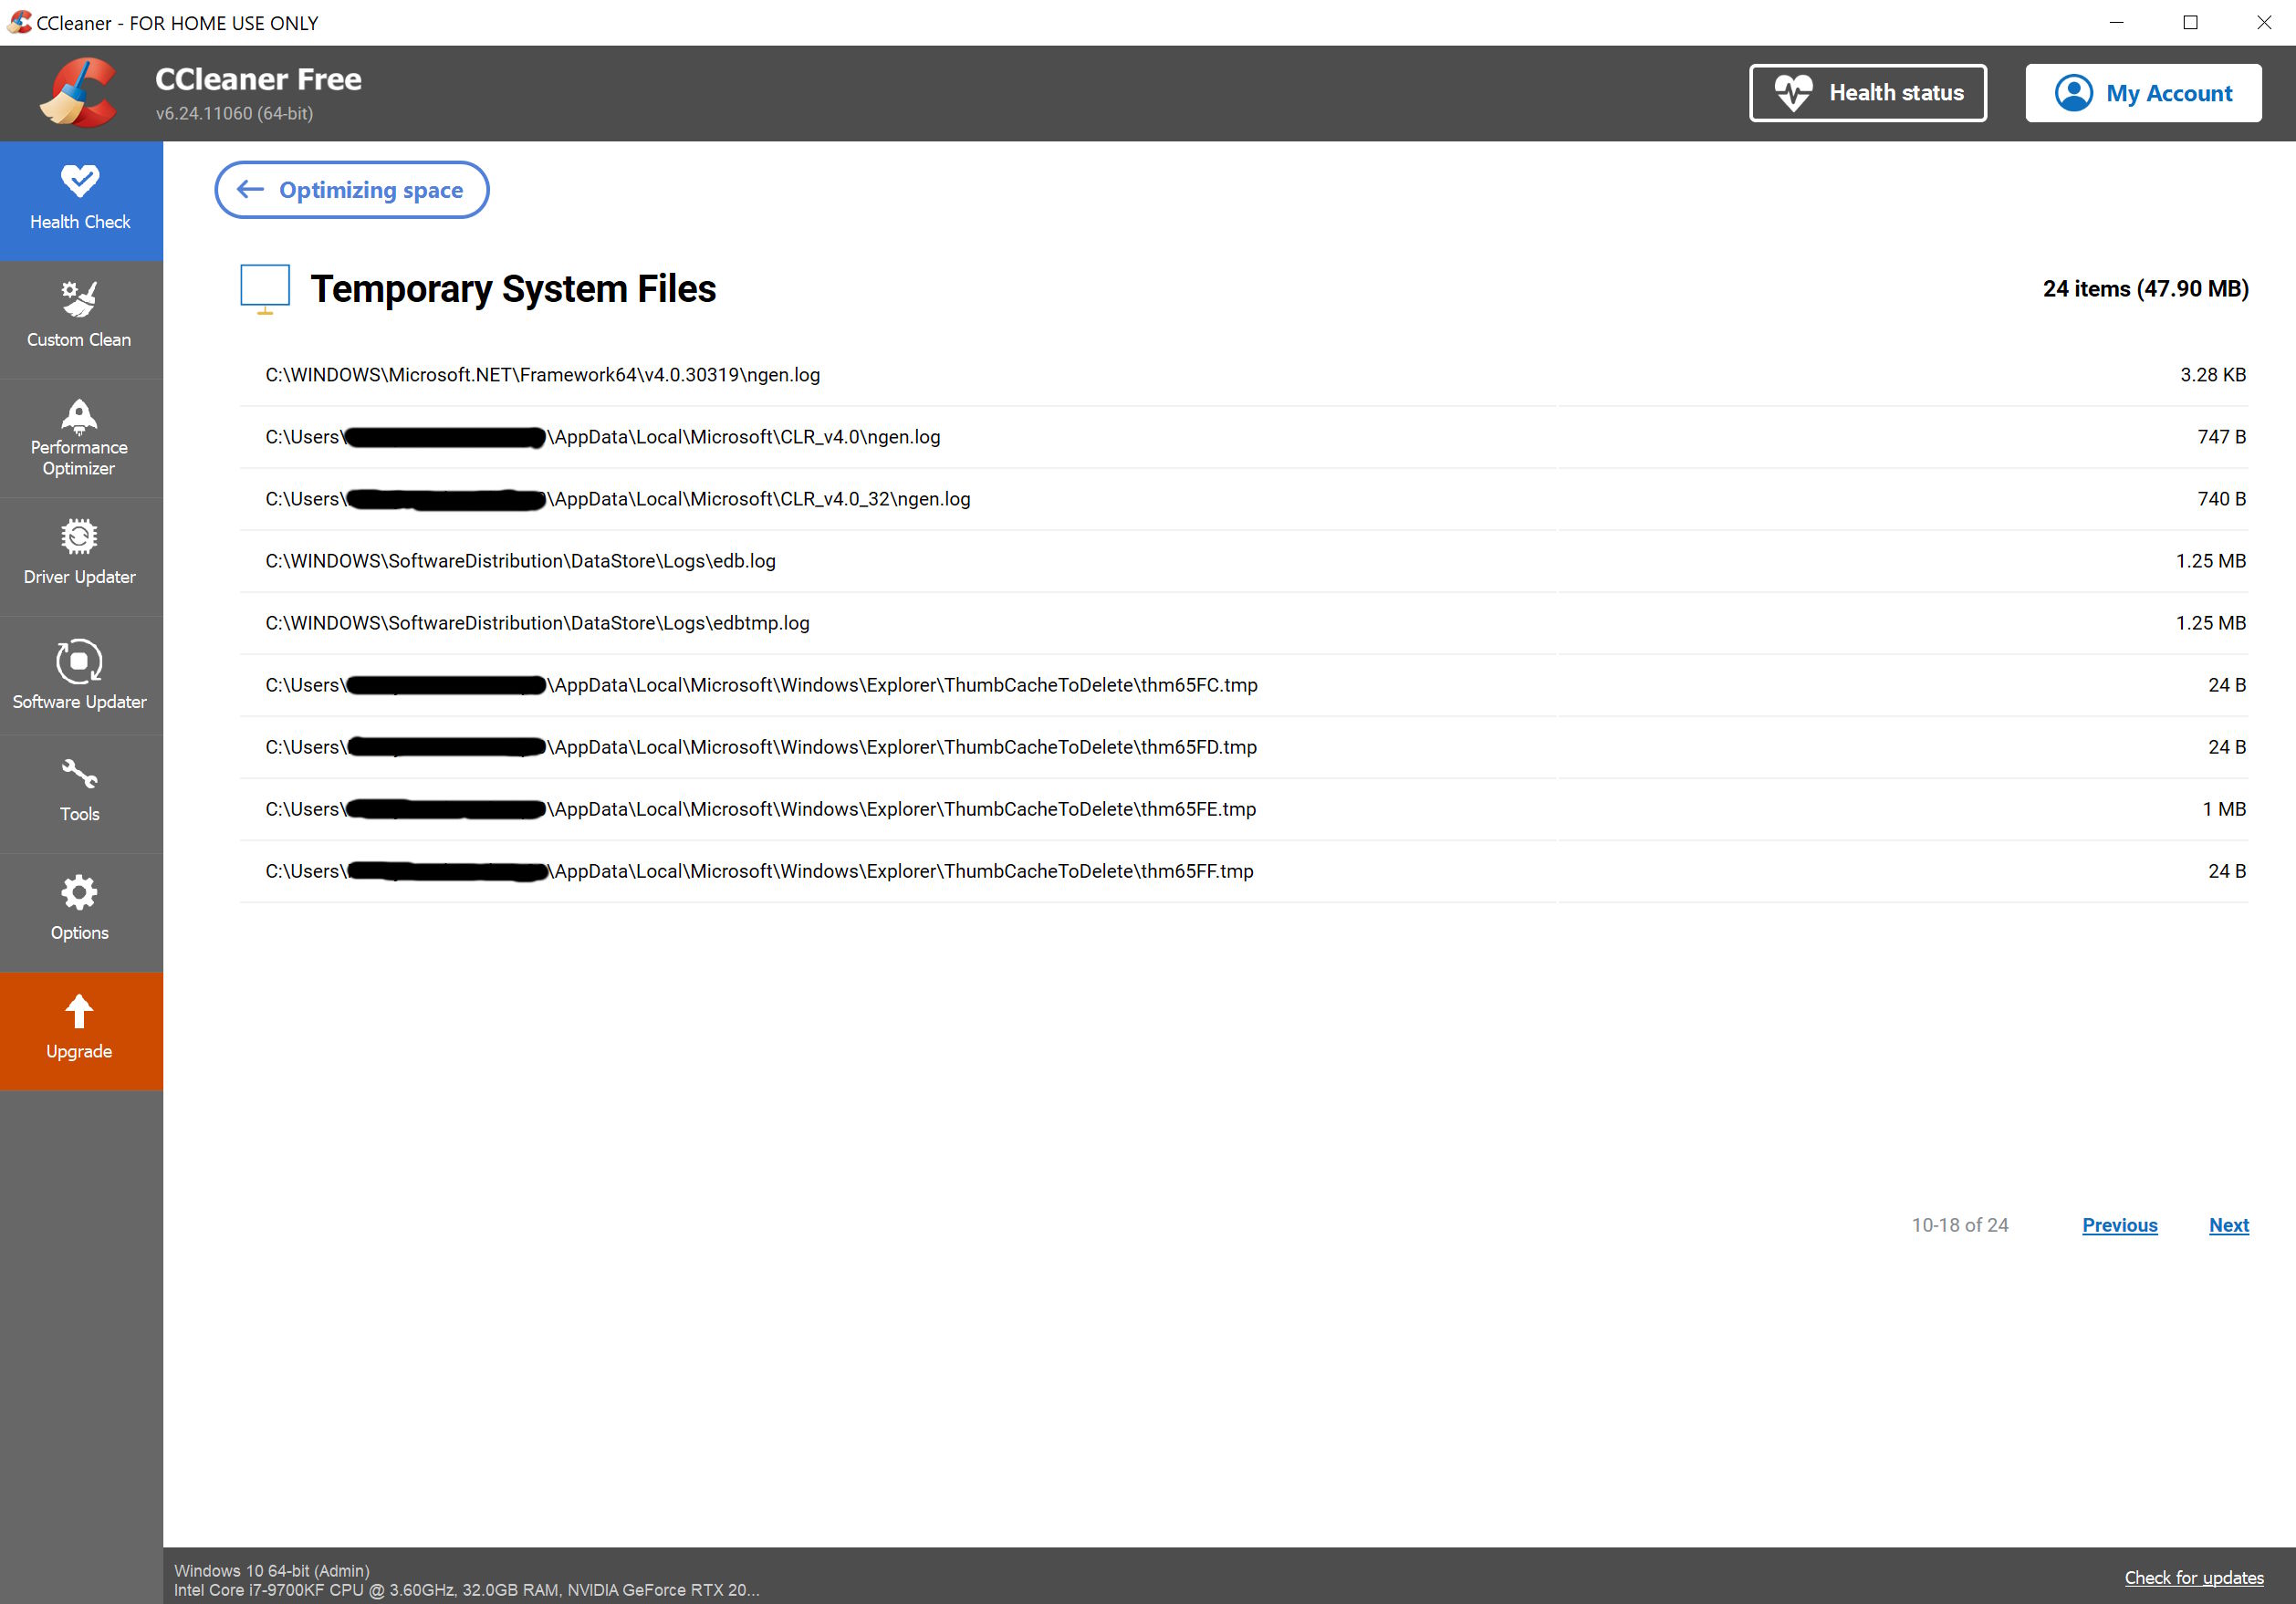Click the Temporary System Files monitor icon
The image size is (2296, 1604).
click(x=265, y=288)
